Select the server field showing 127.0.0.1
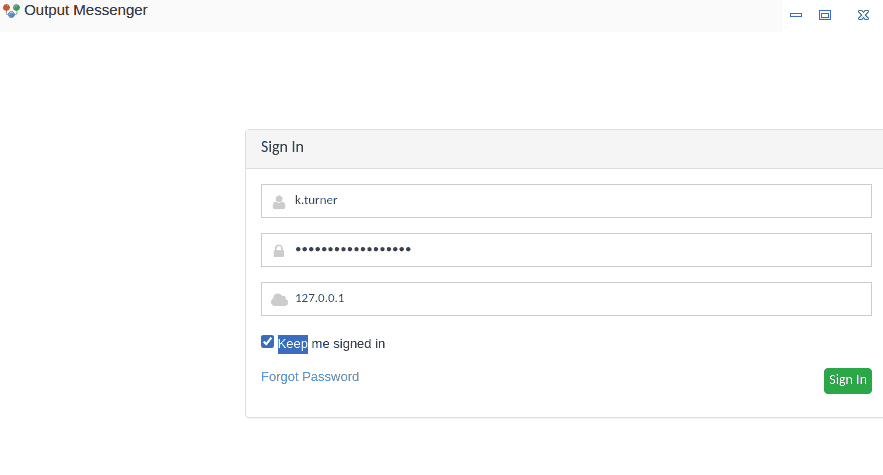The image size is (883, 475). point(580,299)
